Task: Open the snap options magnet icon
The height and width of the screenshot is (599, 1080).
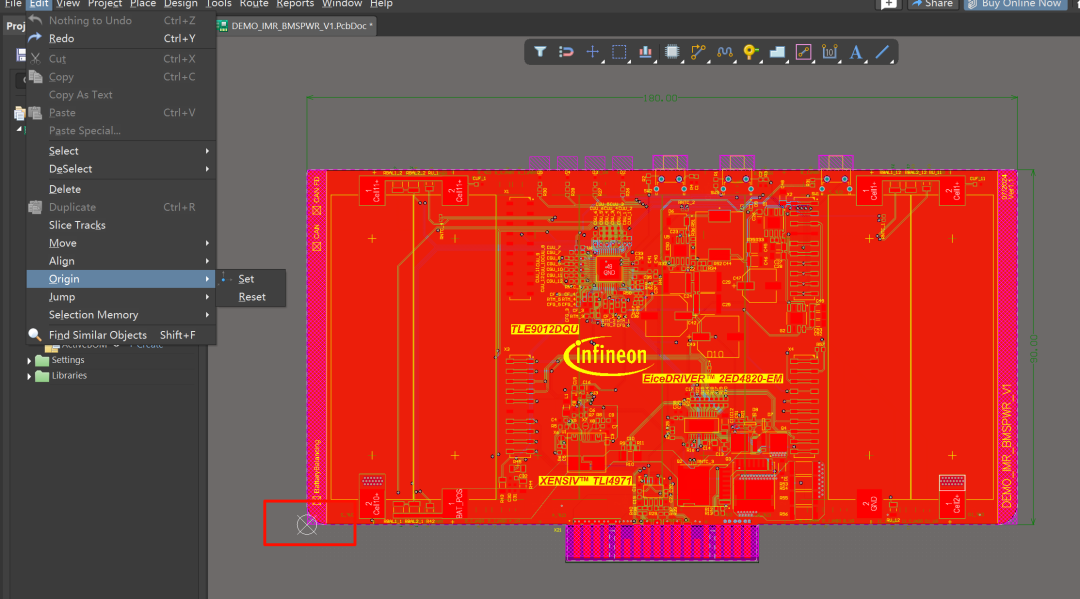Action: pos(566,52)
